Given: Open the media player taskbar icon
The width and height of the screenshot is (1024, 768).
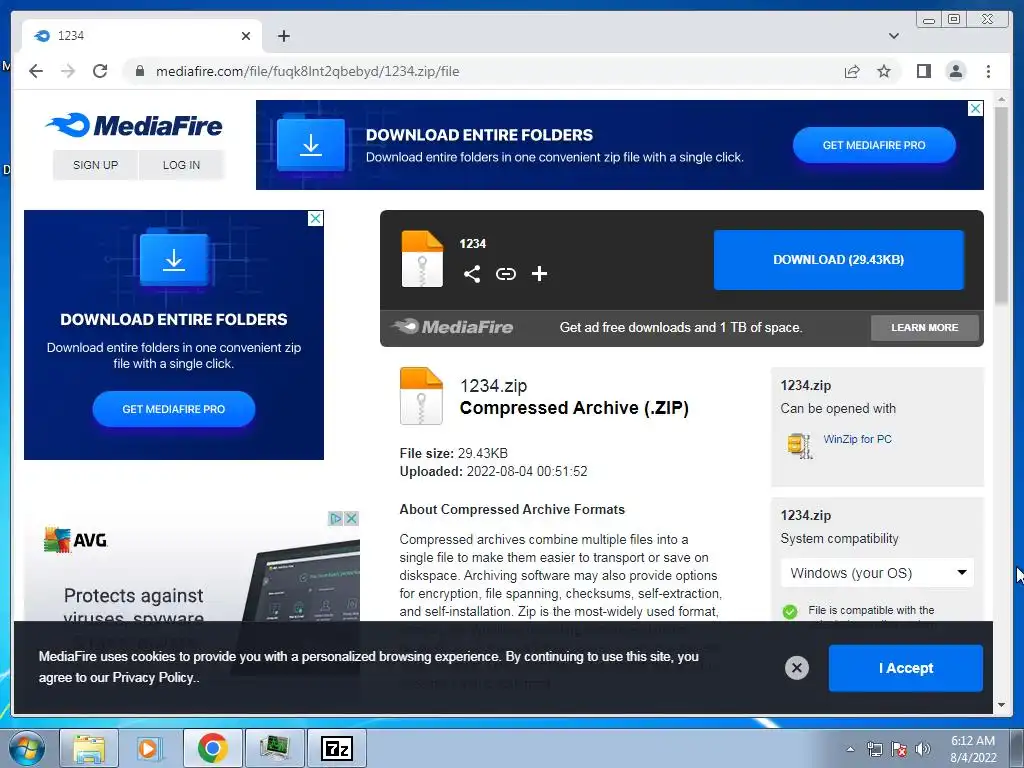Looking at the screenshot, I should (x=150, y=748).
